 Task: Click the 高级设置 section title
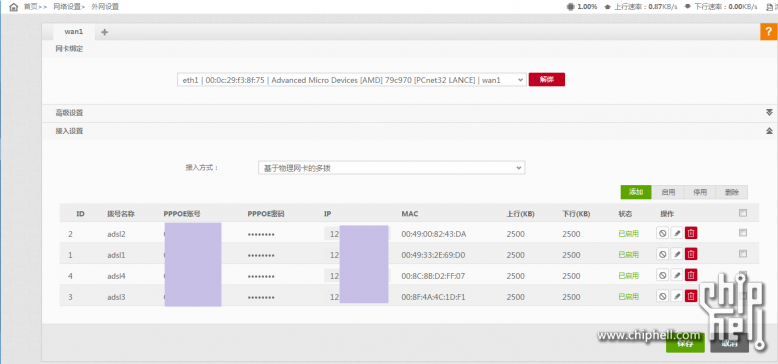[x=69, y=113]
